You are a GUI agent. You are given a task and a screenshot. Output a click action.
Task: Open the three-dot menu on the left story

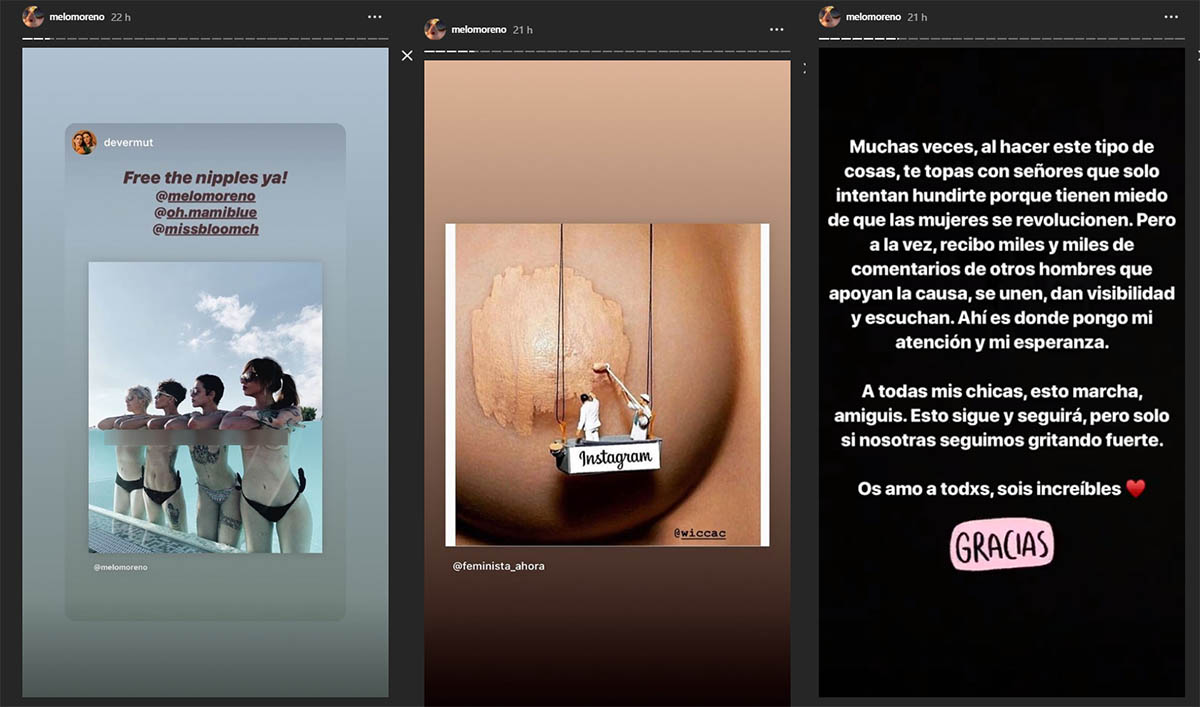coord(374,17)
